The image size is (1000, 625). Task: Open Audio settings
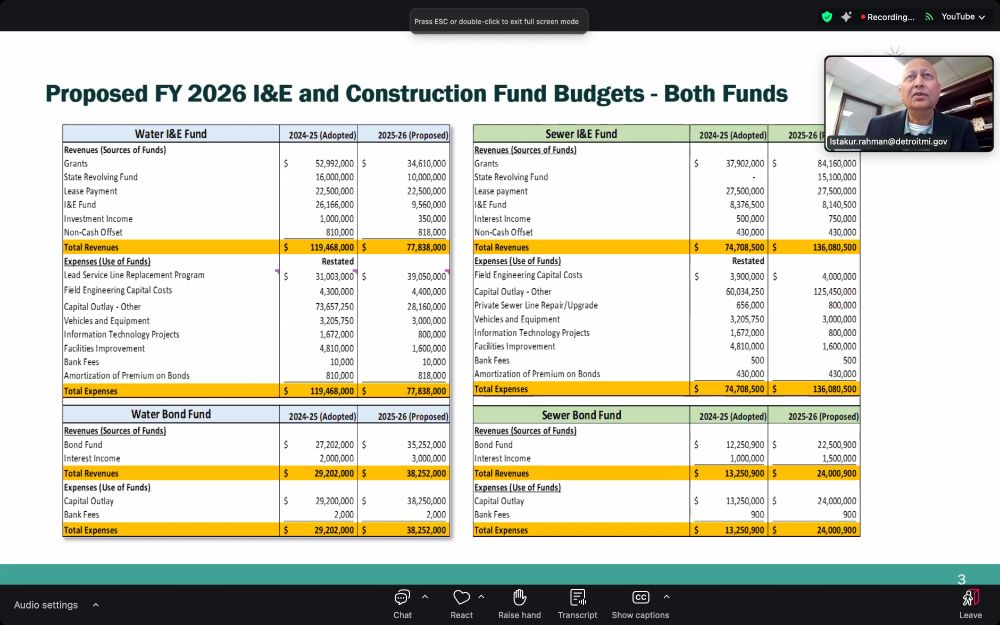point(46,605)
